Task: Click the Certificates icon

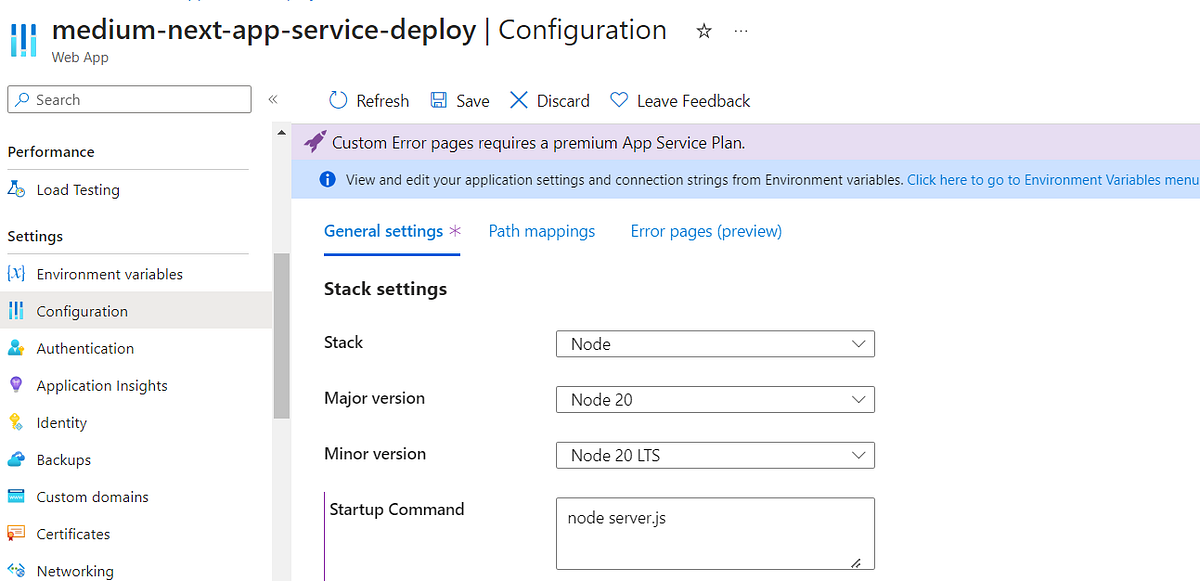Action: [16, 533]
